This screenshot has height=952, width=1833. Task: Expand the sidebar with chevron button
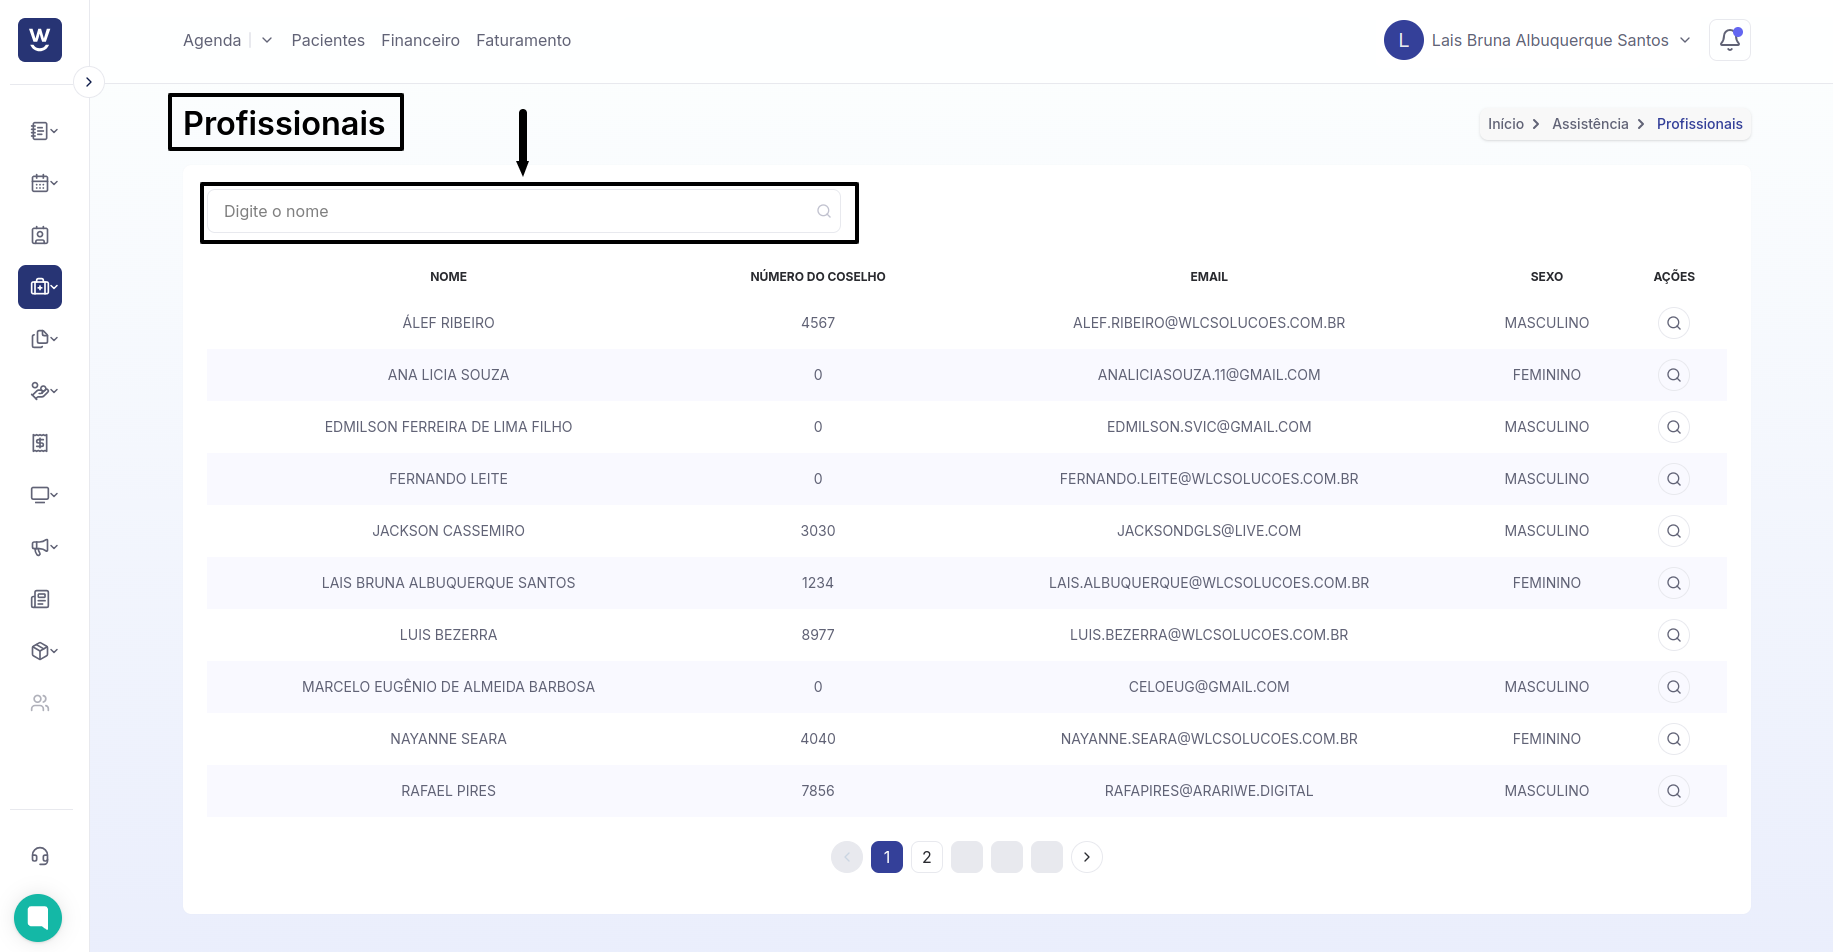89,82
